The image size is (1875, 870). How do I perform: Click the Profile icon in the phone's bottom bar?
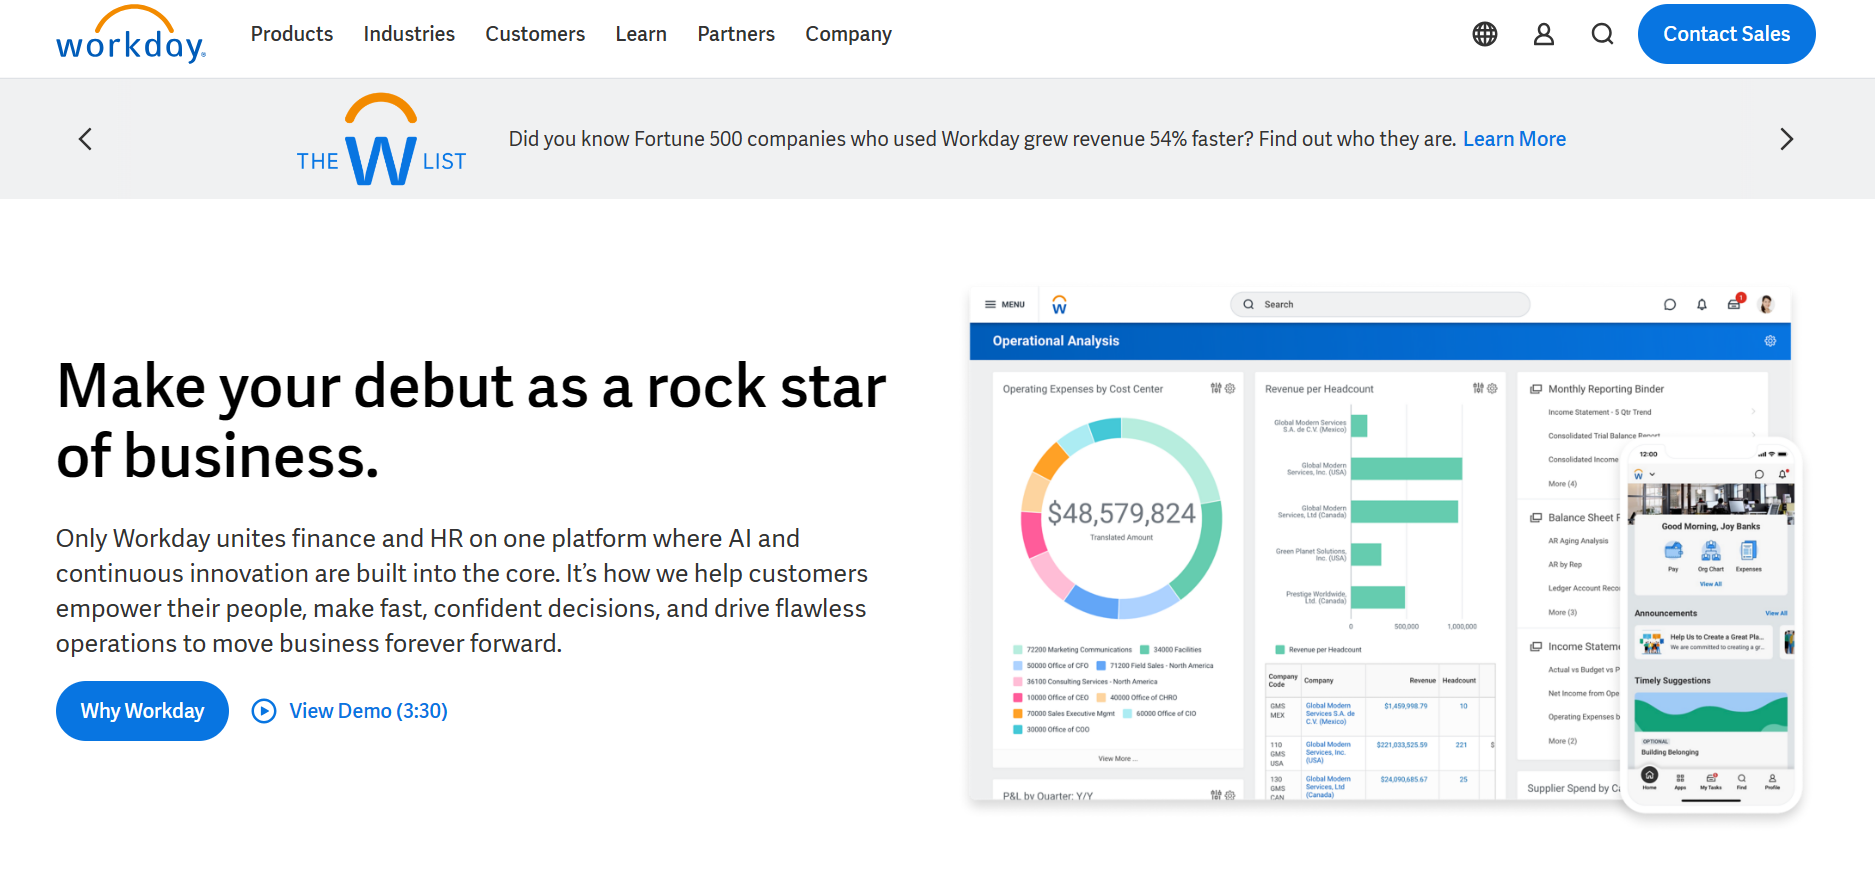(x=1773, y=780)
